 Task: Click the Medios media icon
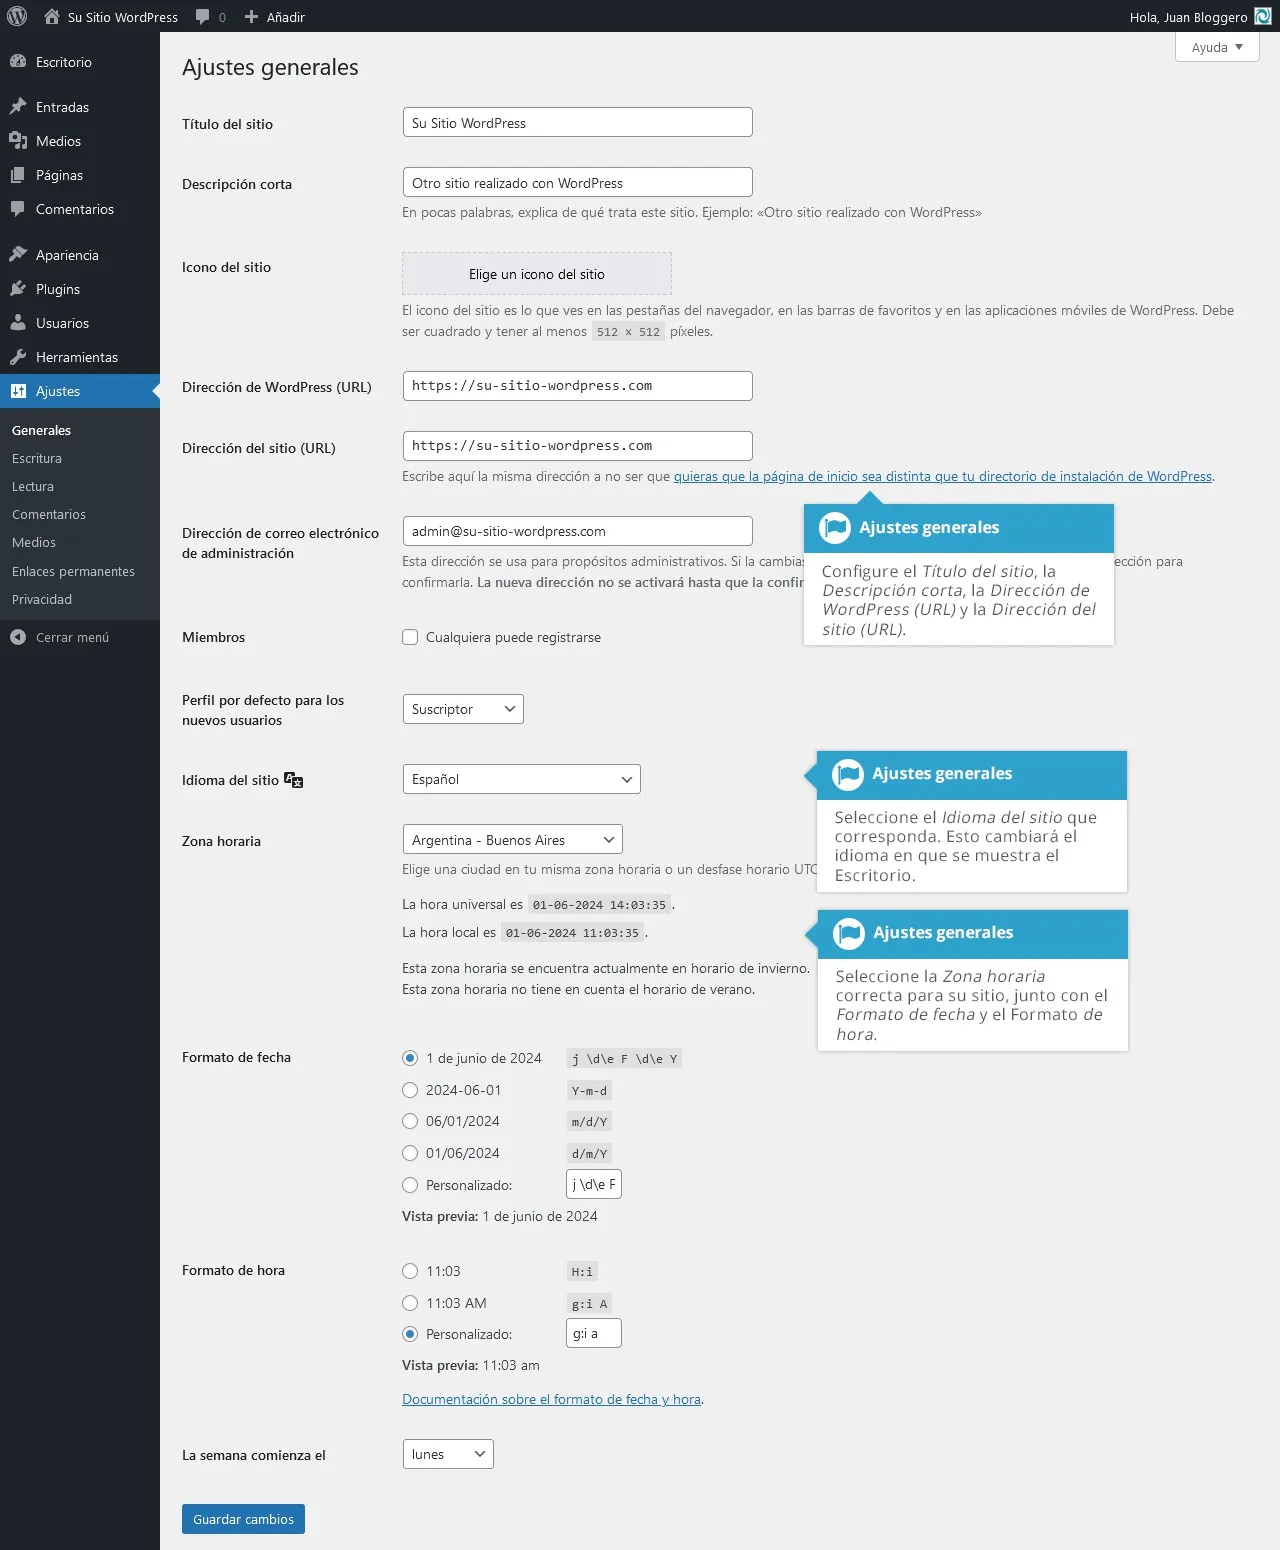point(18,141)
